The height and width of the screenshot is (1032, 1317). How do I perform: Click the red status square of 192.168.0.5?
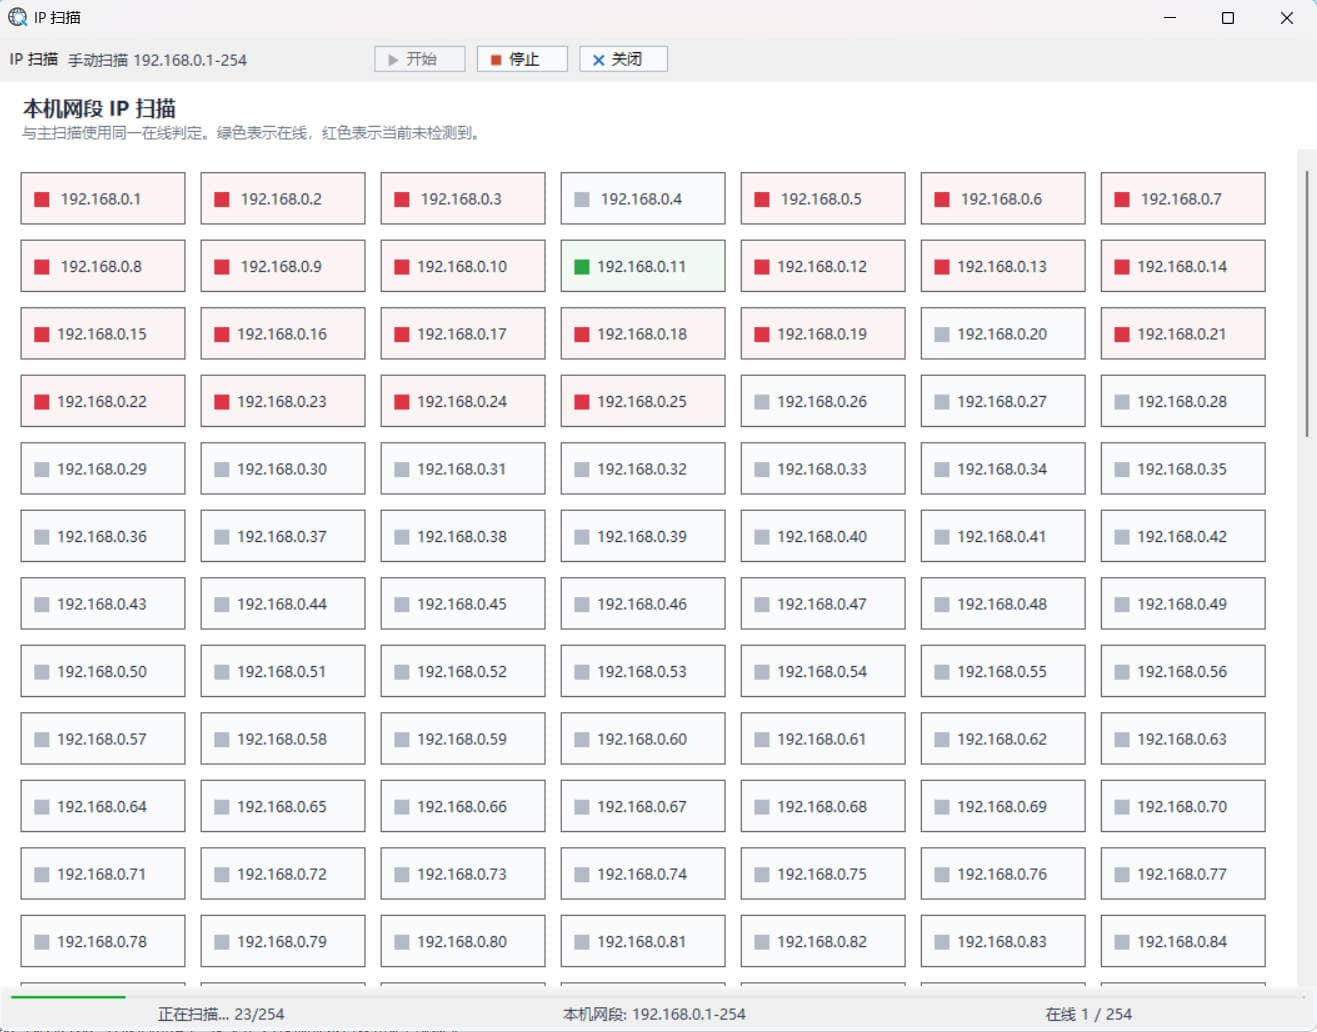(x=762, y=199)
